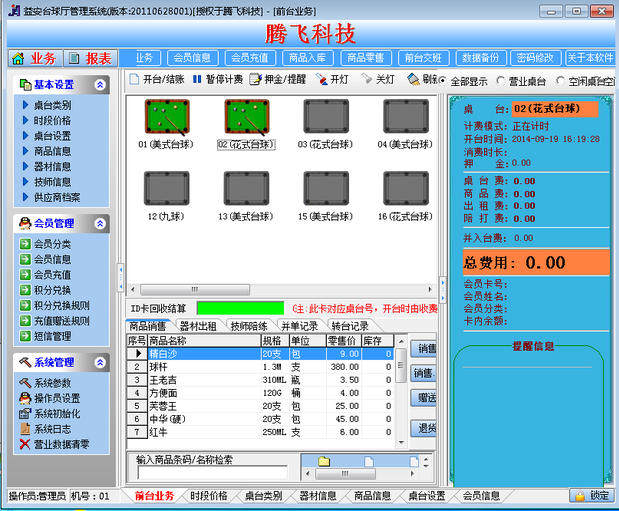Viewport: 619px width, 511px height.
Task: Click the 赠送 button
Action: pyautogui.click(x=424, y=398)
